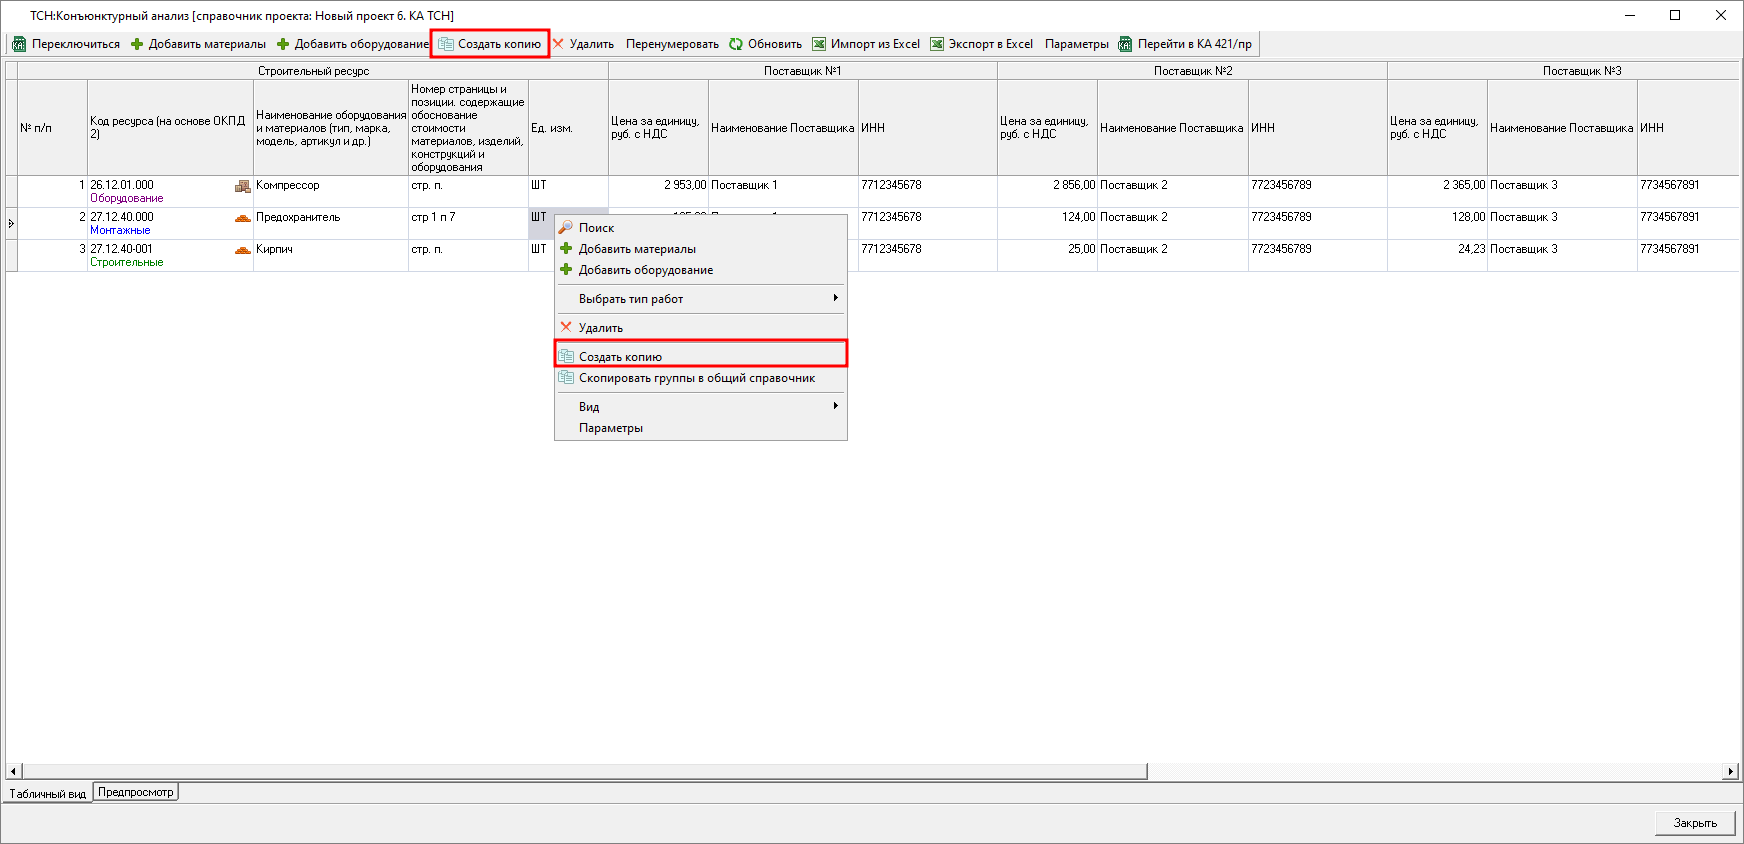
Task: Click the green plus Добавить материалы toolbar icon
Action: [137, 44]
